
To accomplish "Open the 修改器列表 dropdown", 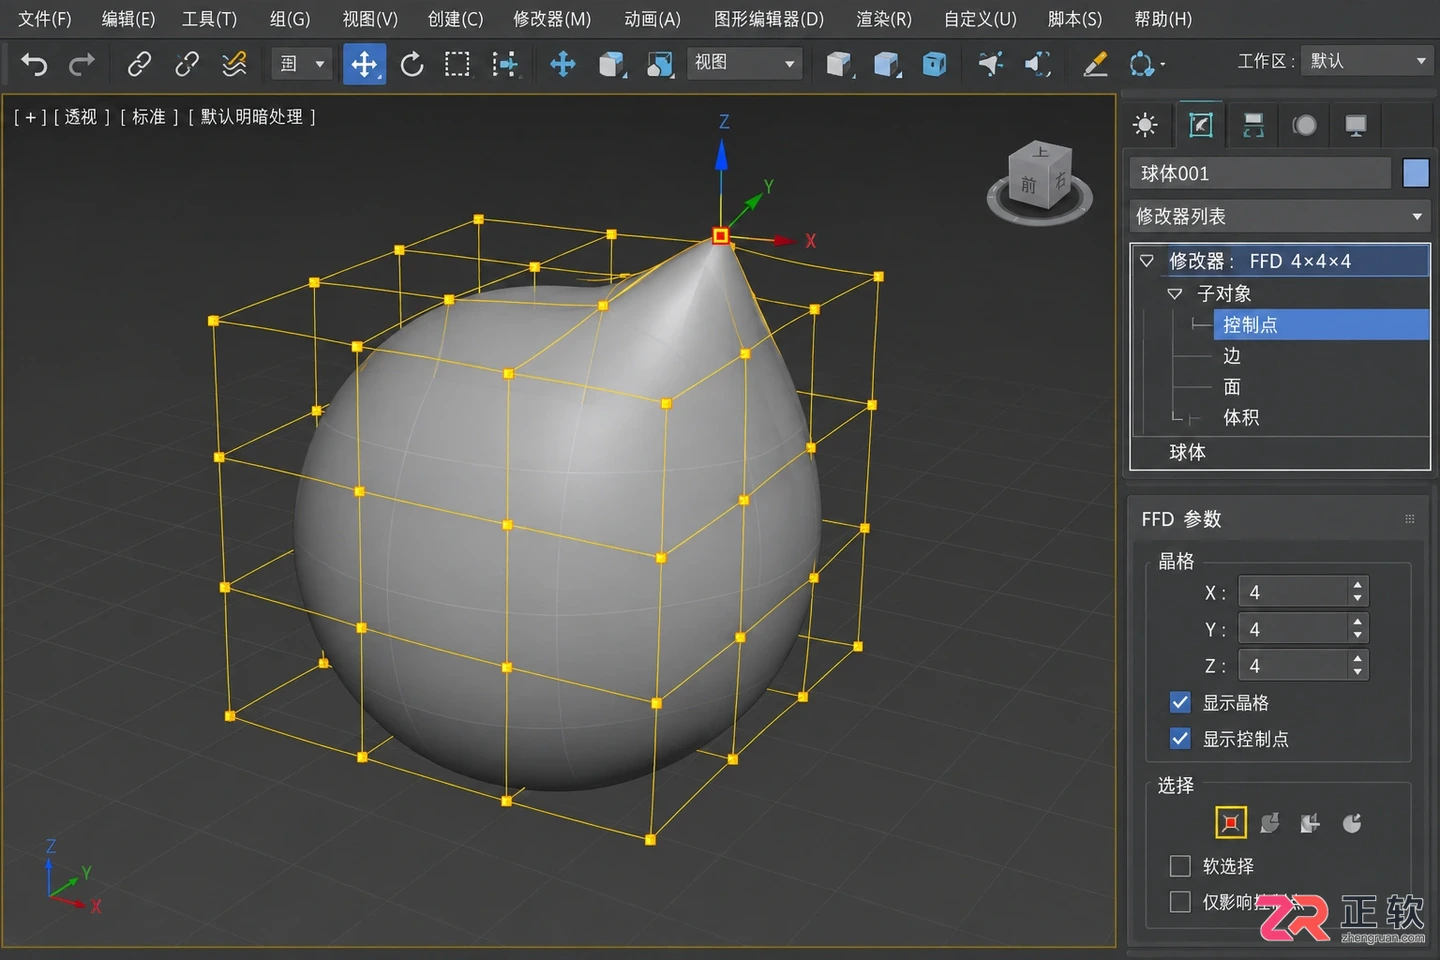I will [1280, 216].
